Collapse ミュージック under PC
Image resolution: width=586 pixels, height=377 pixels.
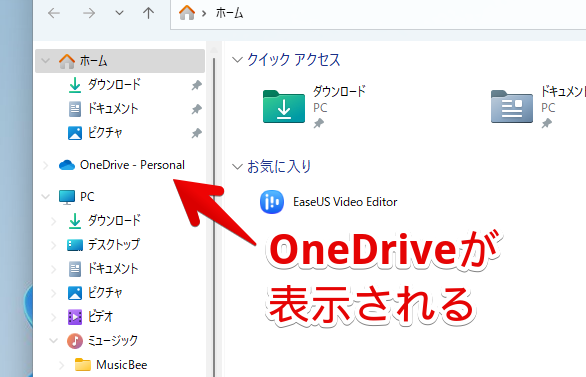[x=53, y=340]
